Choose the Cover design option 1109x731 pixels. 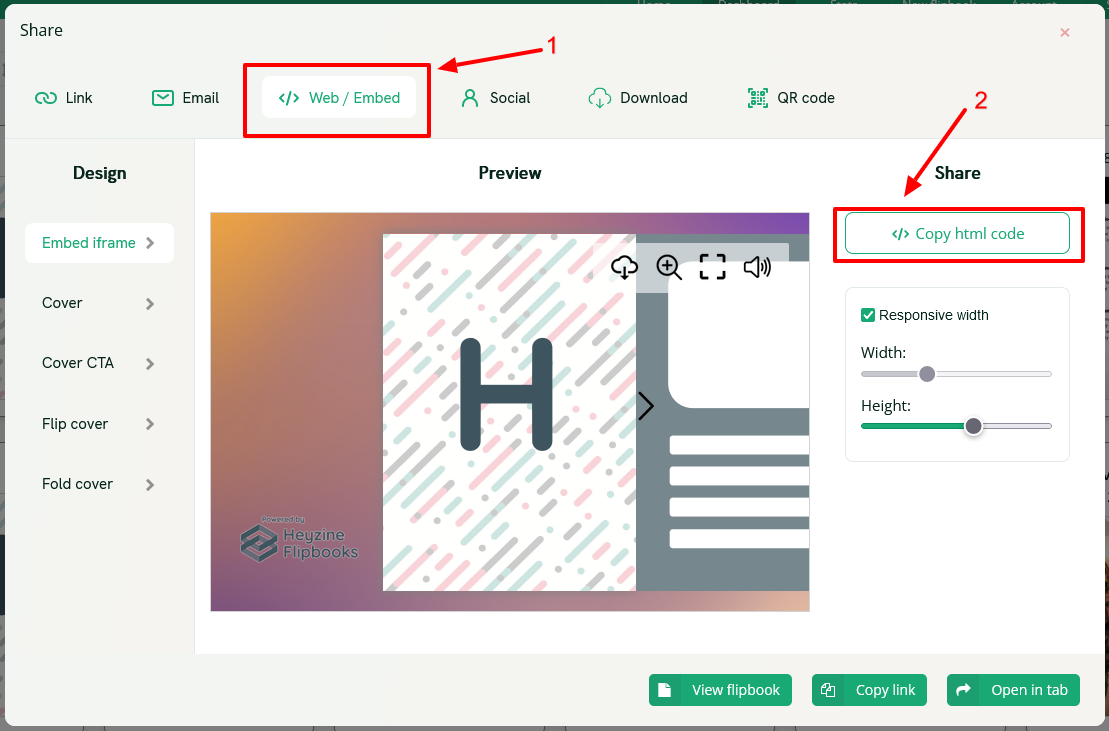point(99,303)
